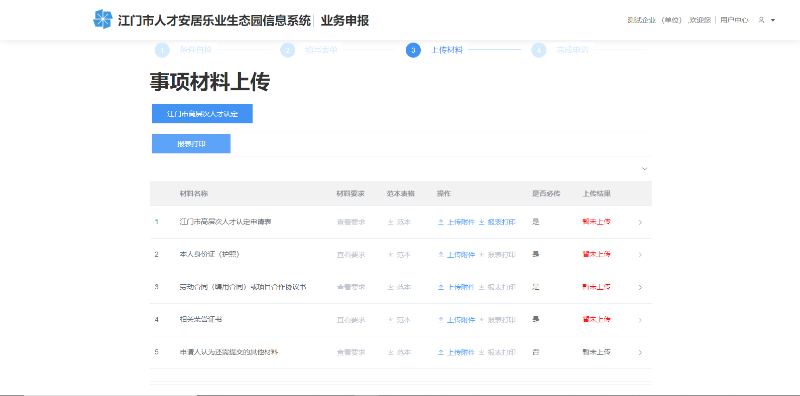Upload attachment for 江门市高层次人才认定申请表
800x396 pixels.
pos(457,222)
